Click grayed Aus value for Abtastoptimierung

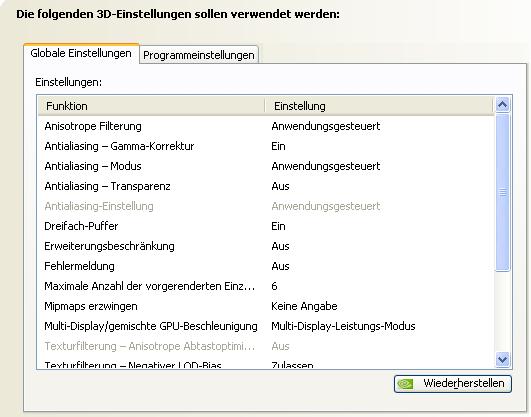280,346
